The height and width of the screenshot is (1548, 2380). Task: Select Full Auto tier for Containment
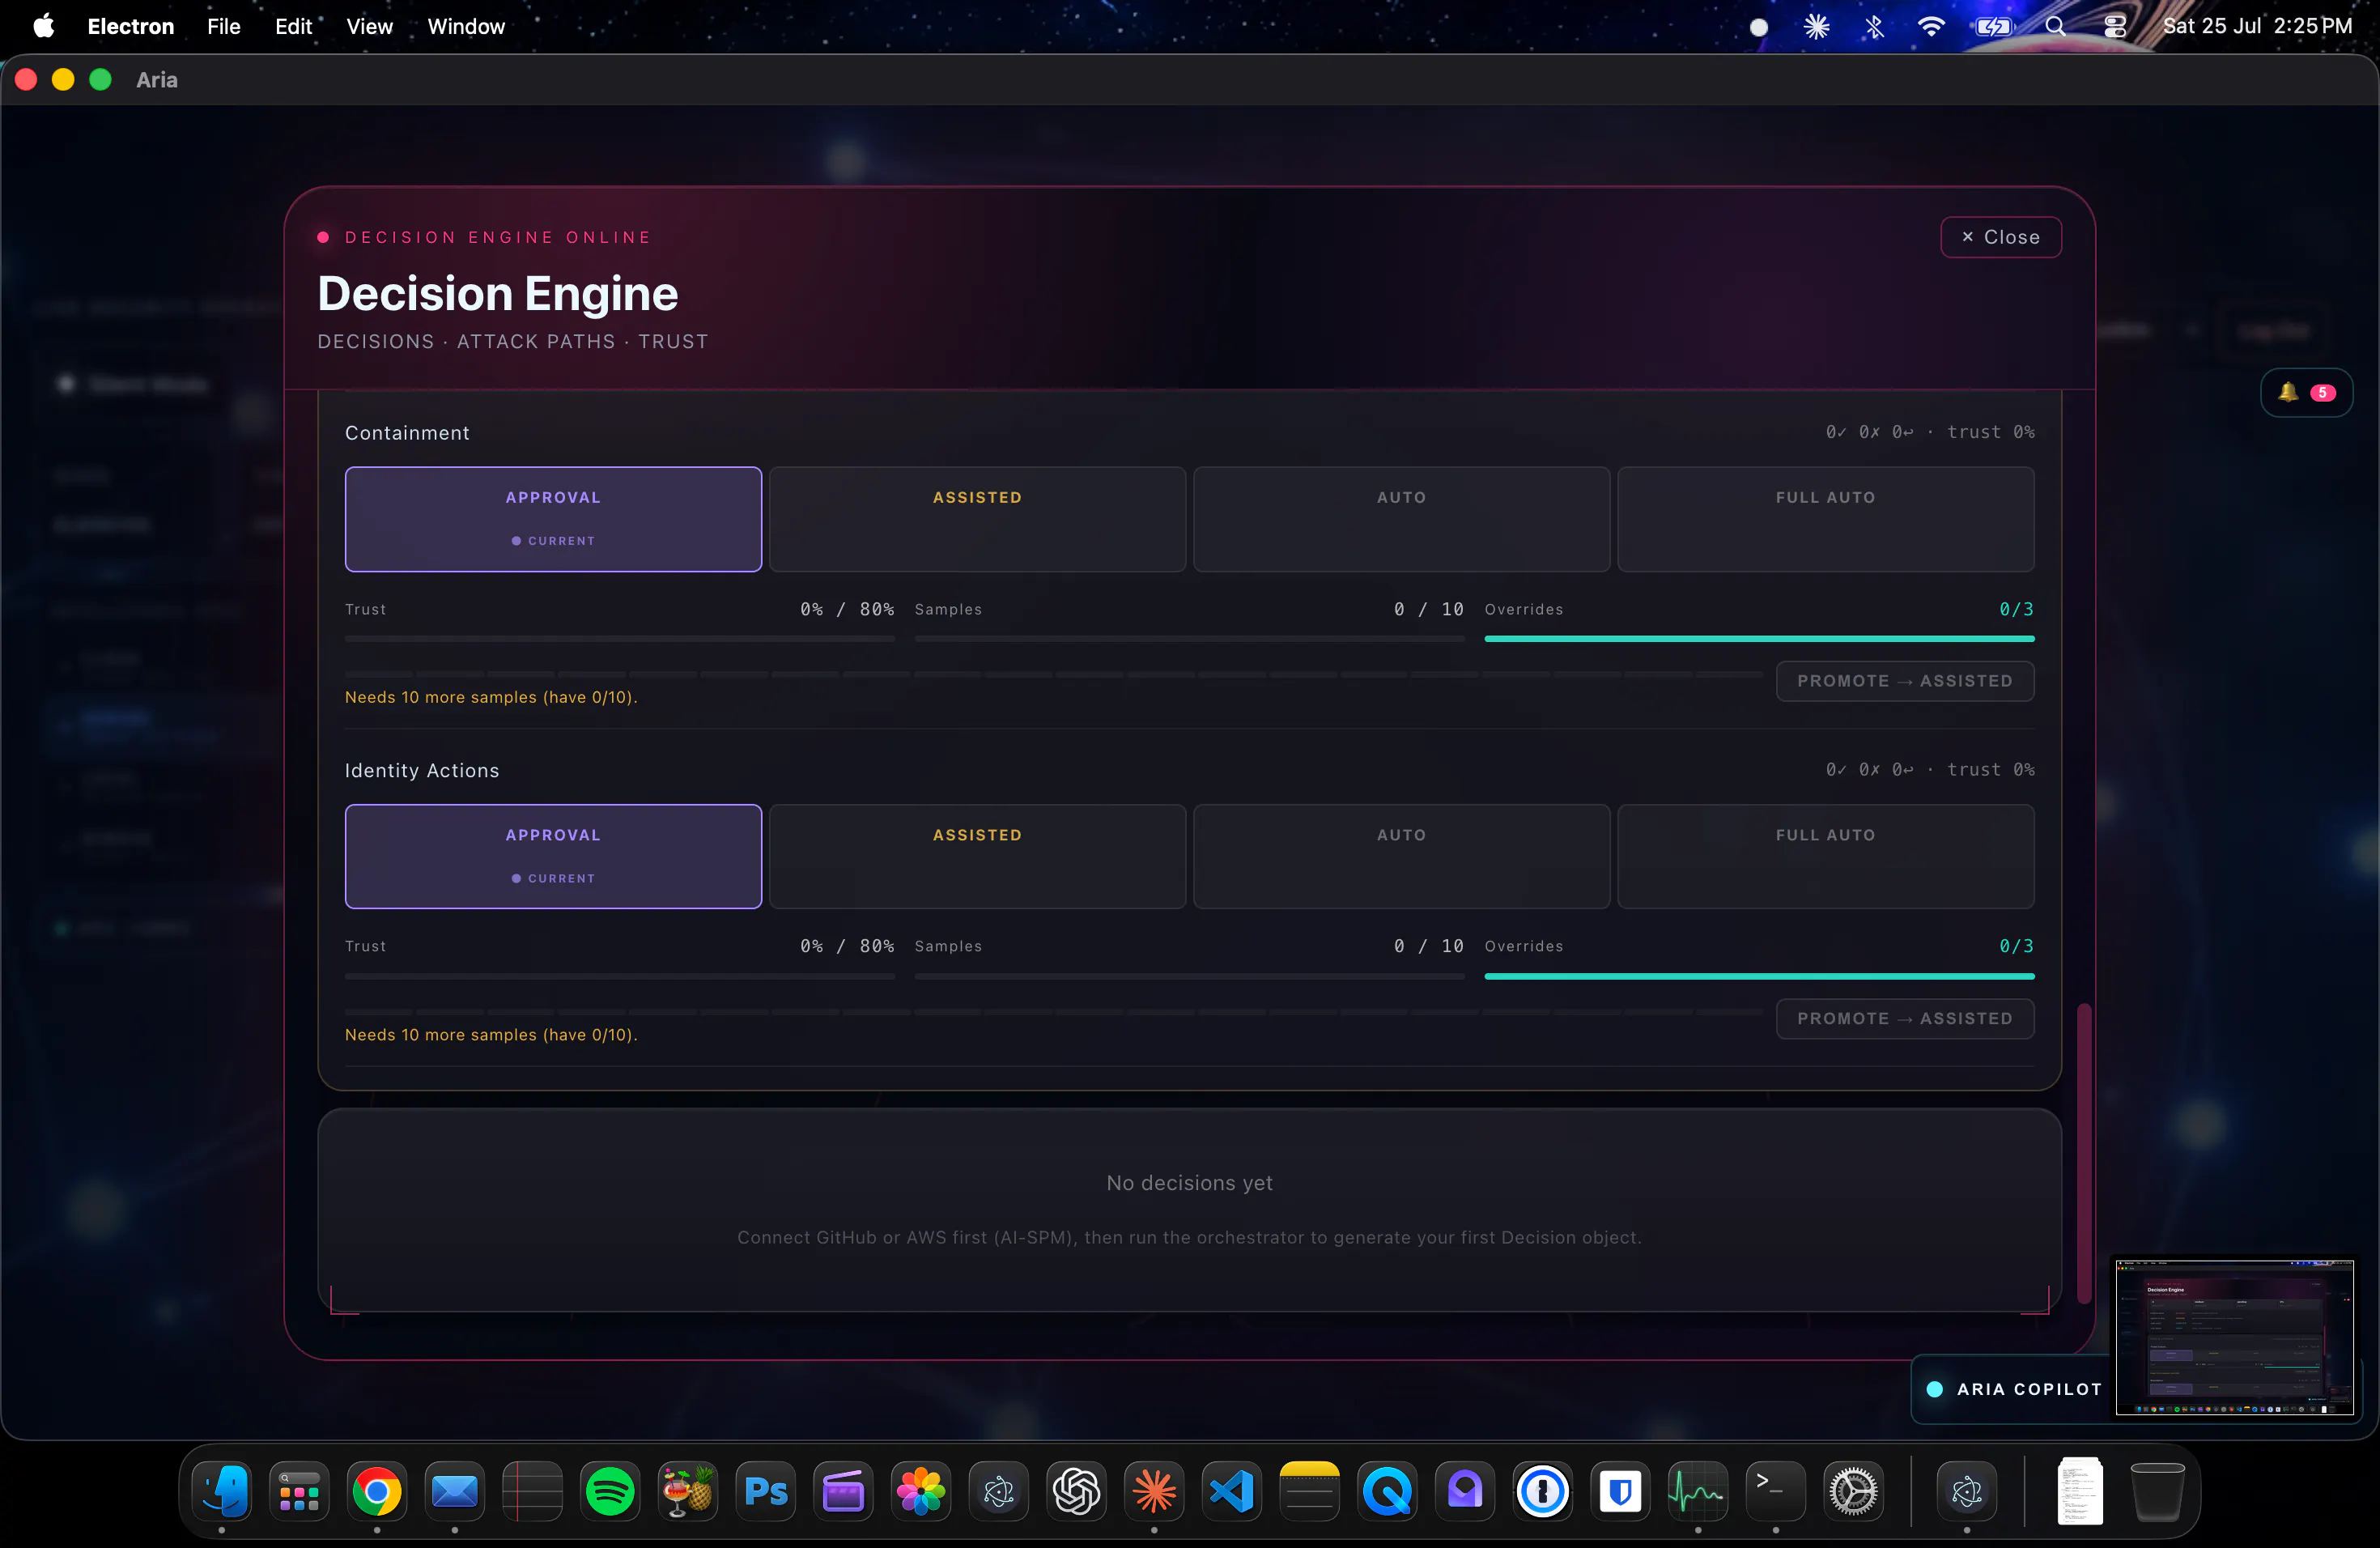click(x=1825, y=519)
